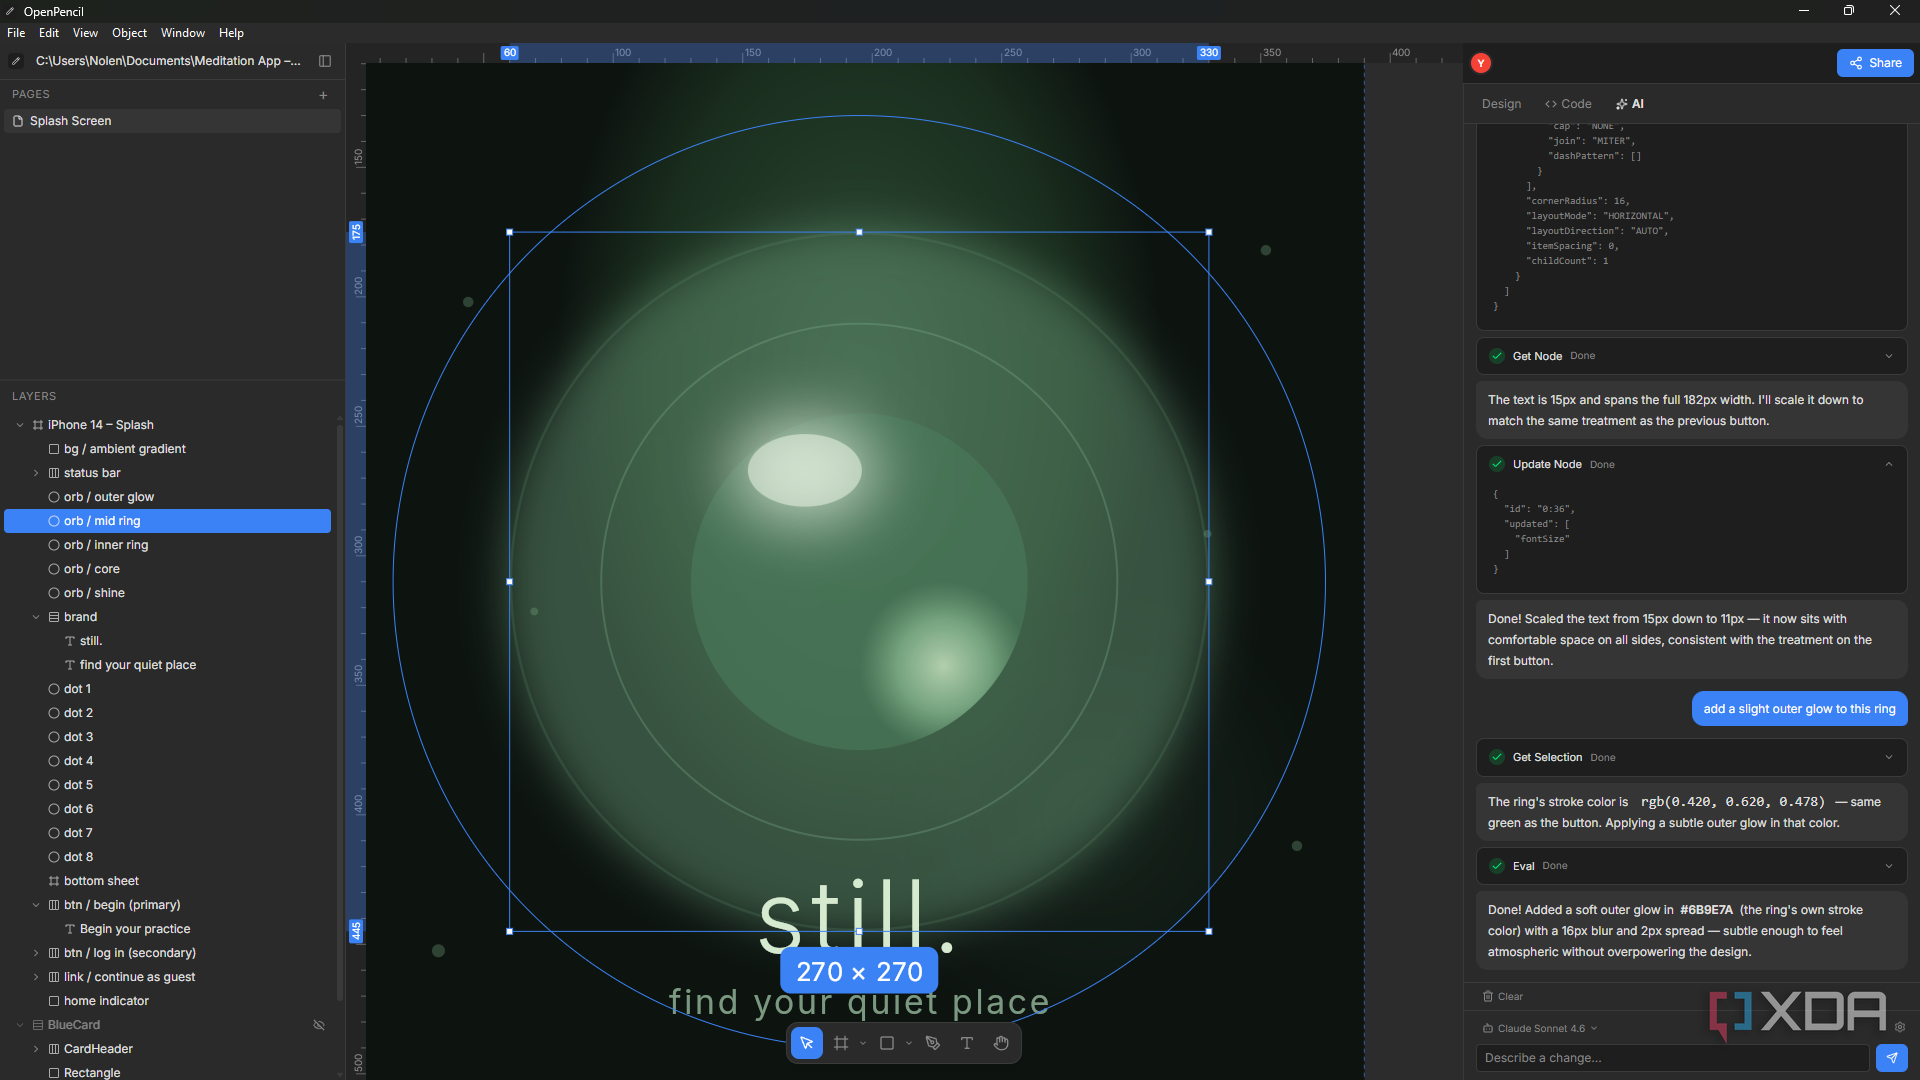This screenshot has height=1080, width=1920.
Task: Open the Edit menu
Action: (49, 33)
